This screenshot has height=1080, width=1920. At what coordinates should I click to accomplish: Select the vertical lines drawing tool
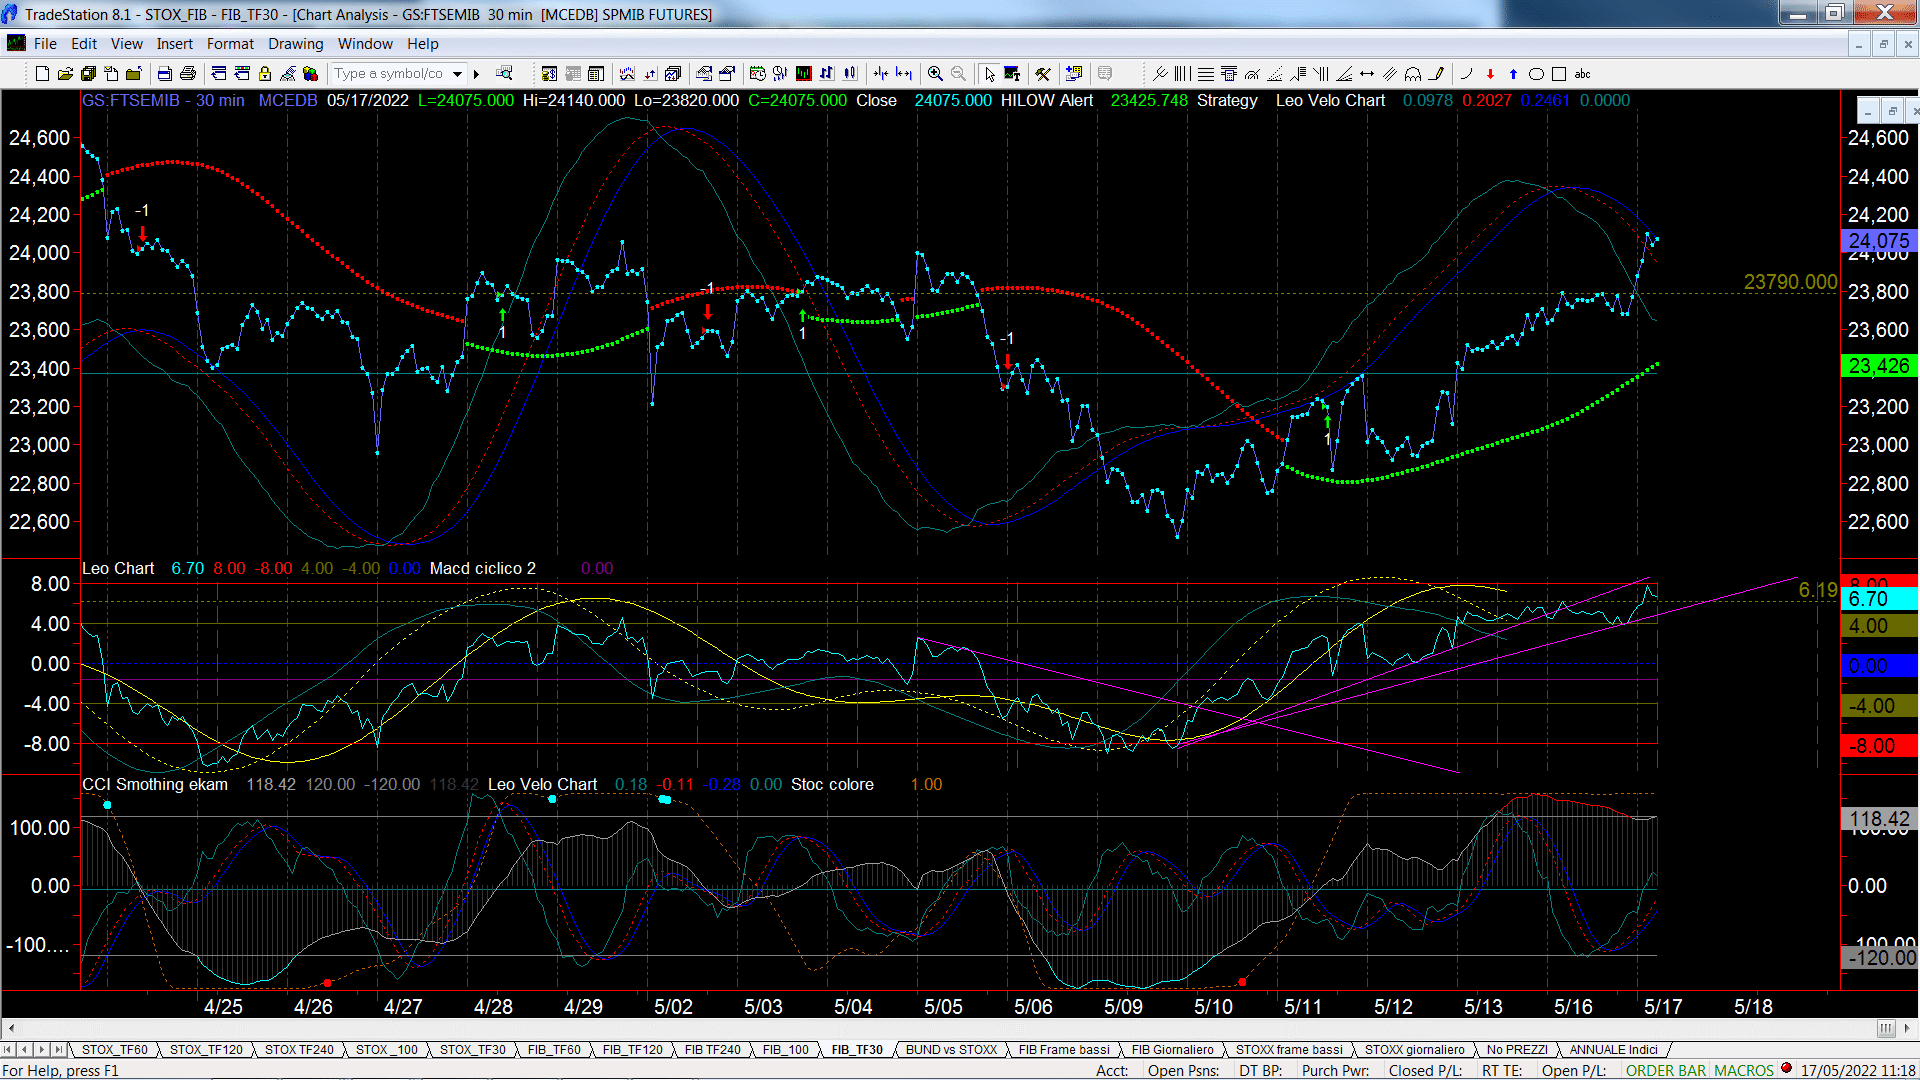click(1183, 74)
